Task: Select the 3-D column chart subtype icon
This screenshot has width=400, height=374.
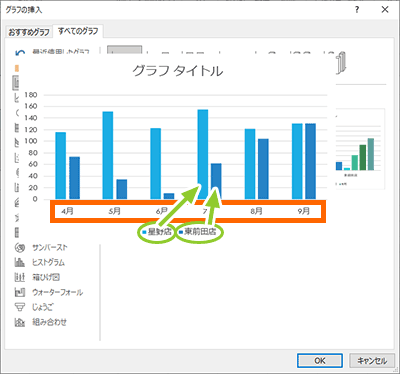Action: (341, 63)
